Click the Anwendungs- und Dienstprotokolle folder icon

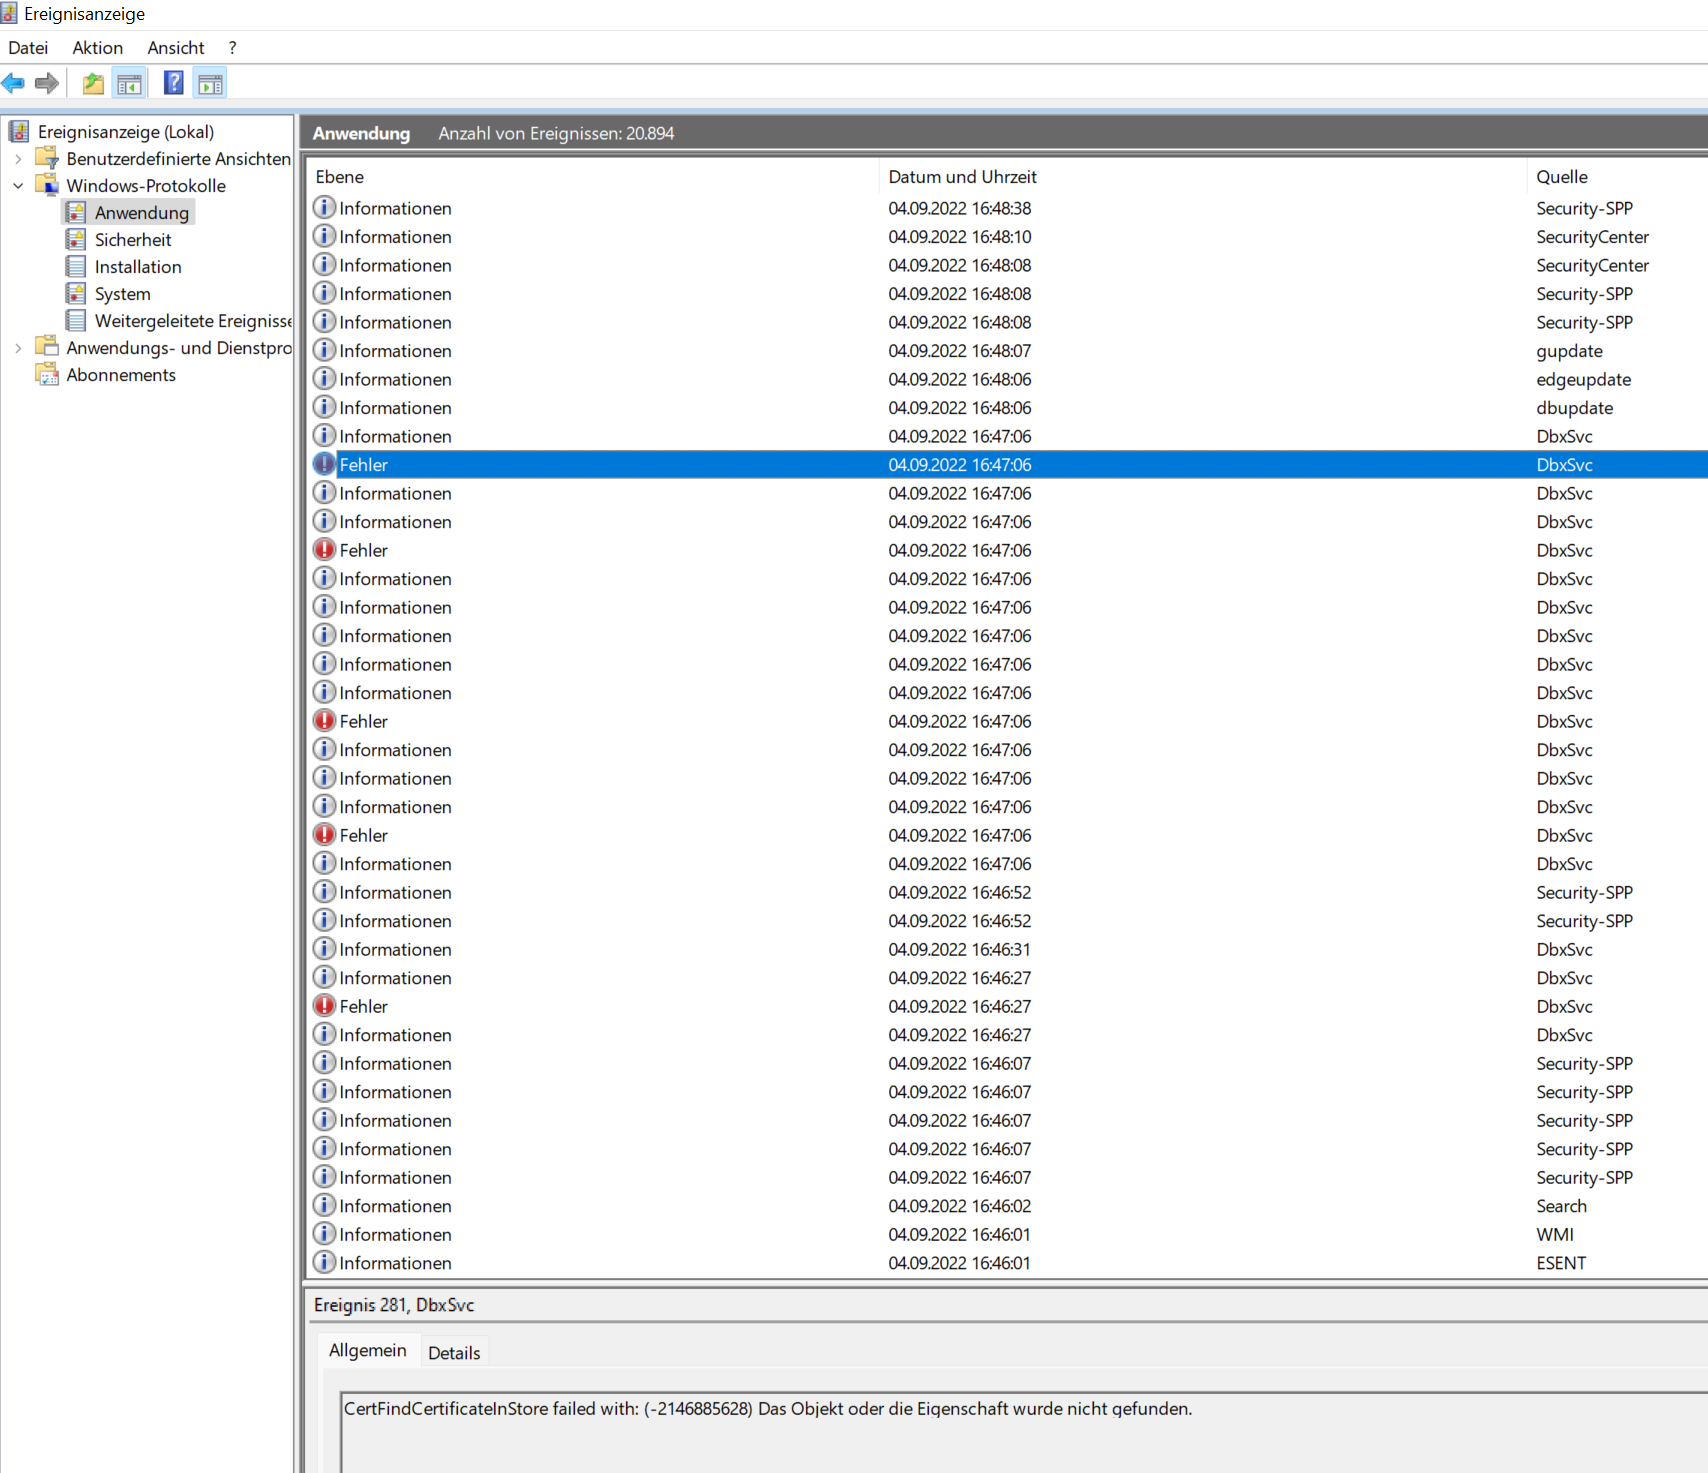[47, 347]
